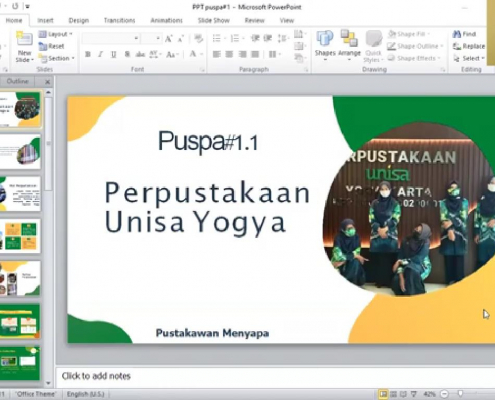495x400 pixels.
Task: Open the Design tab
Action: coord(79,20)
